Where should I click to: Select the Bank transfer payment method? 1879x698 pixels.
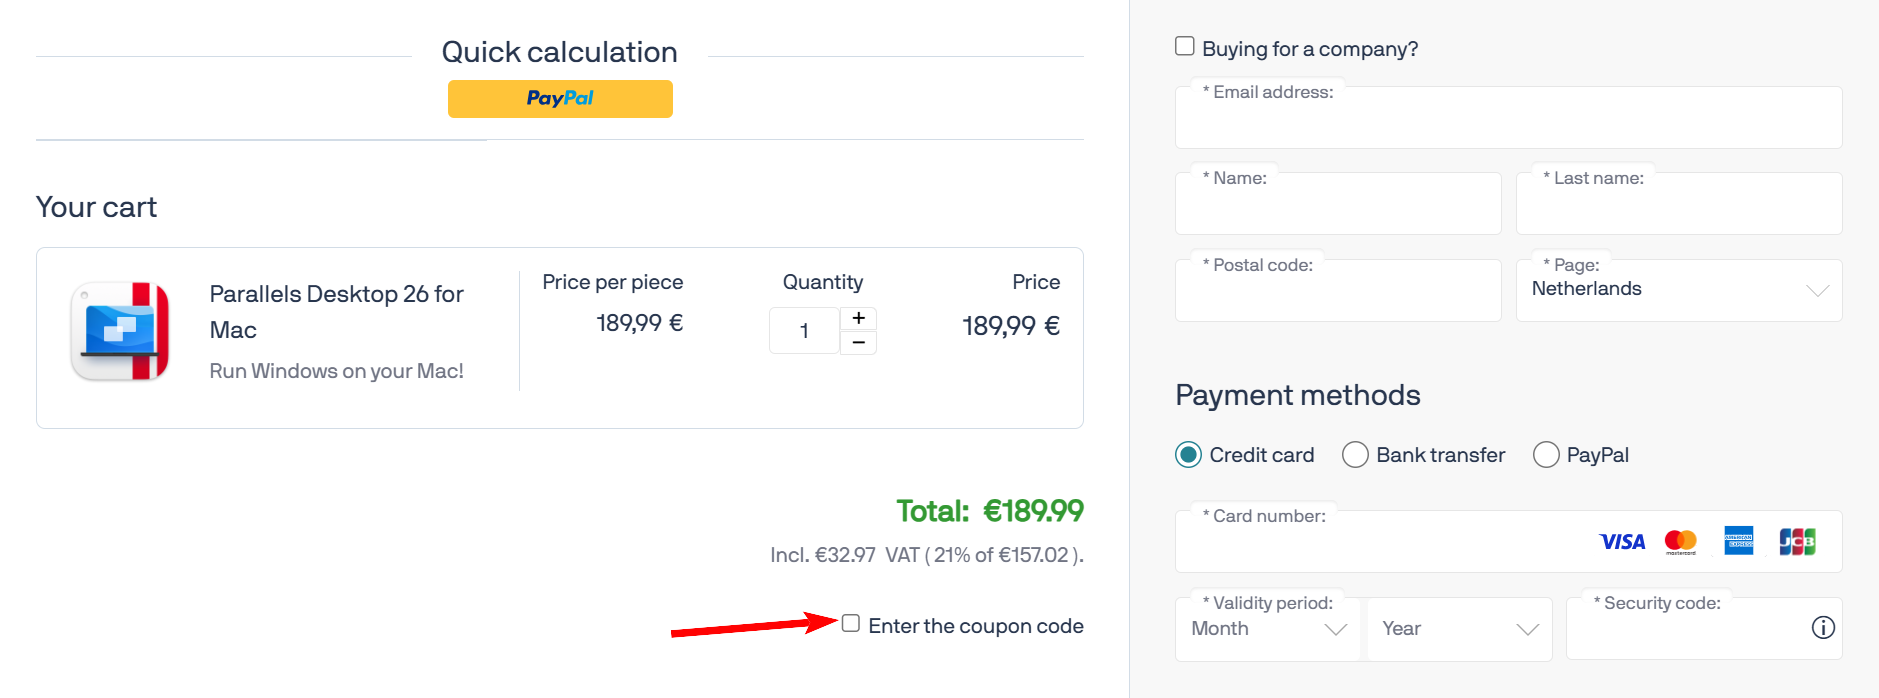(1355, 454)
